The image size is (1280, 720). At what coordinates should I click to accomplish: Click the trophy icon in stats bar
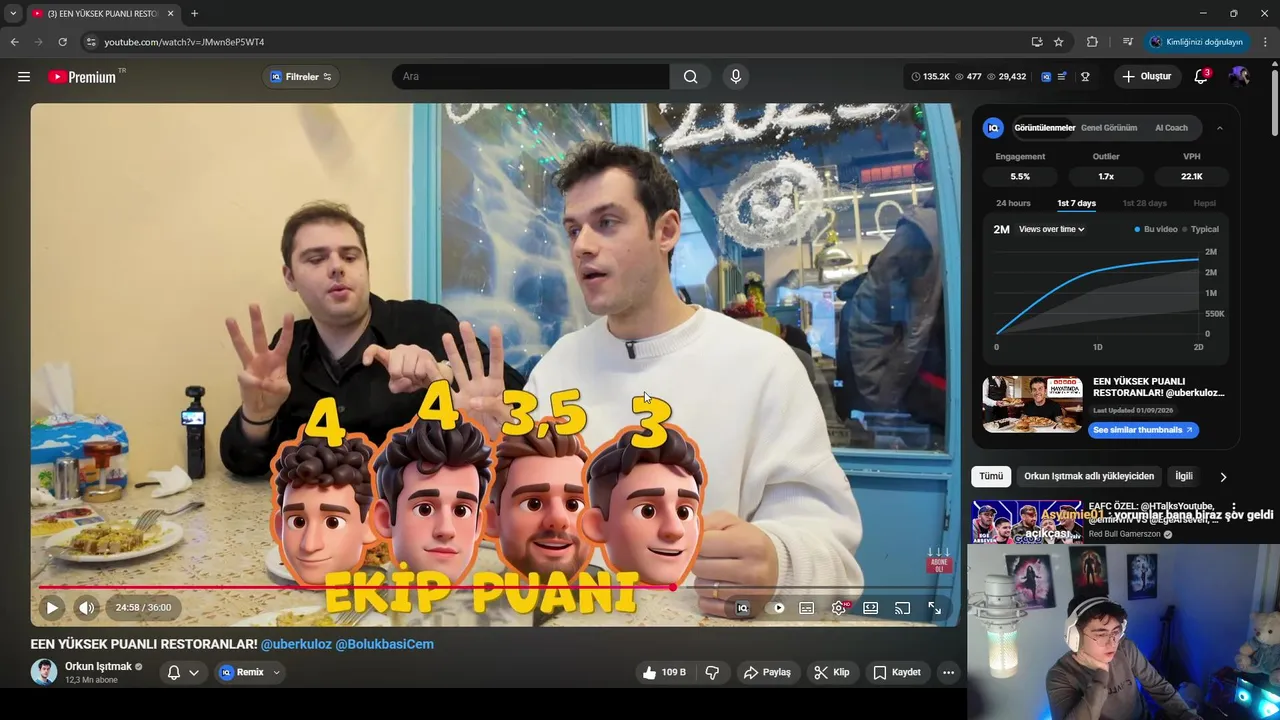coord(1085,77)
